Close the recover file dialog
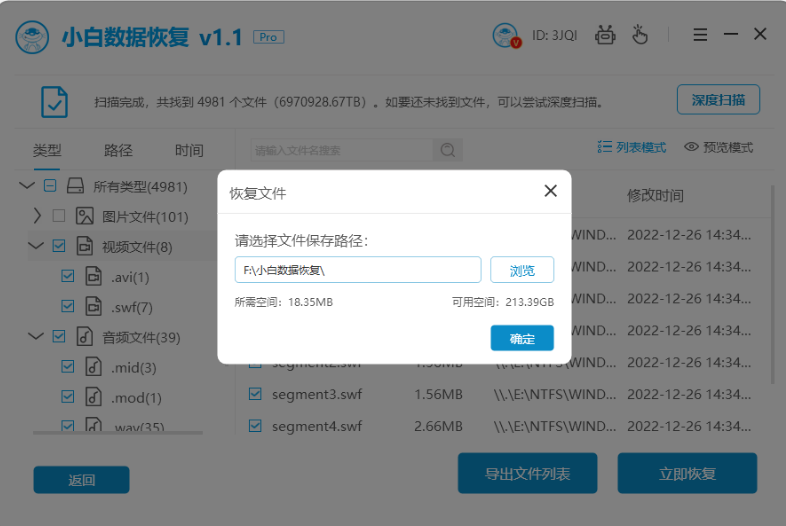This screenshot has height=526, width=786. coord(550,191)
